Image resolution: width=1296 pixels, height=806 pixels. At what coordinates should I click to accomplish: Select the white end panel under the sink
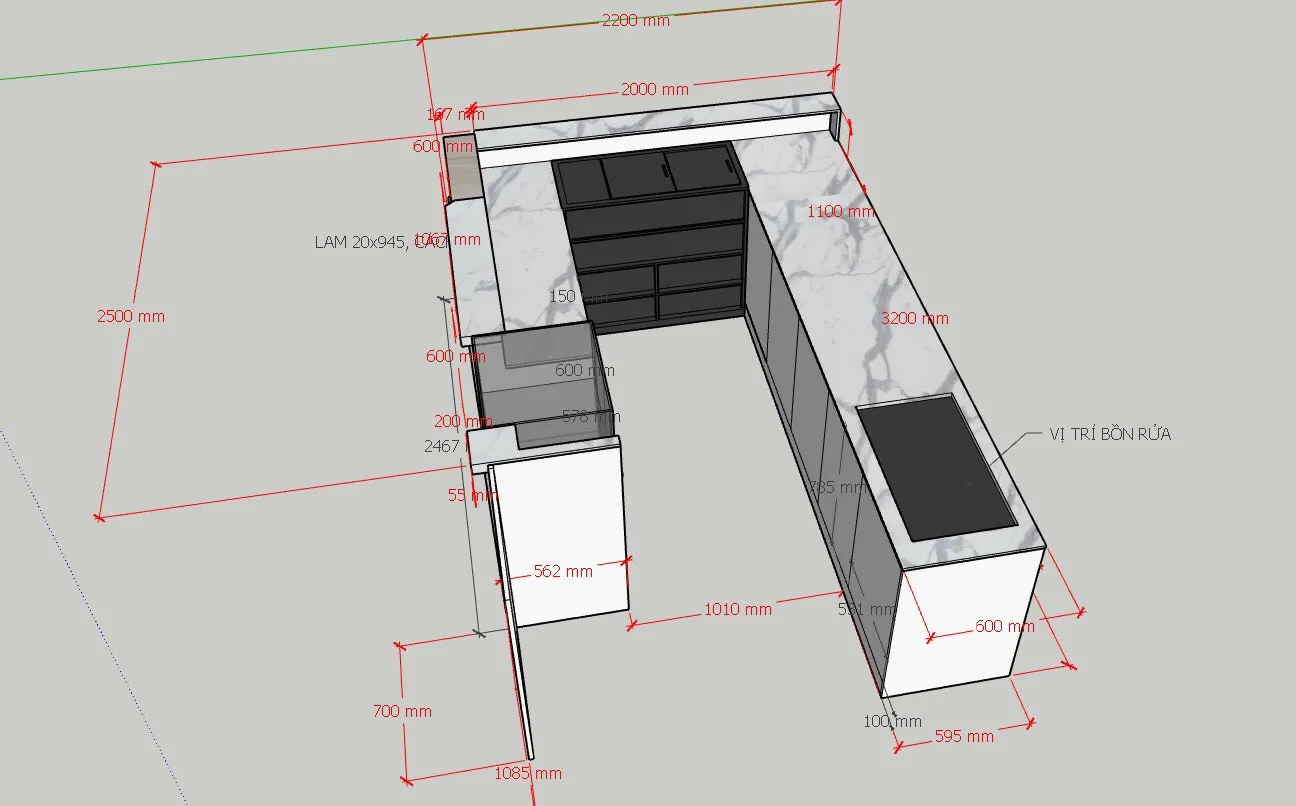tap(965, 620)
